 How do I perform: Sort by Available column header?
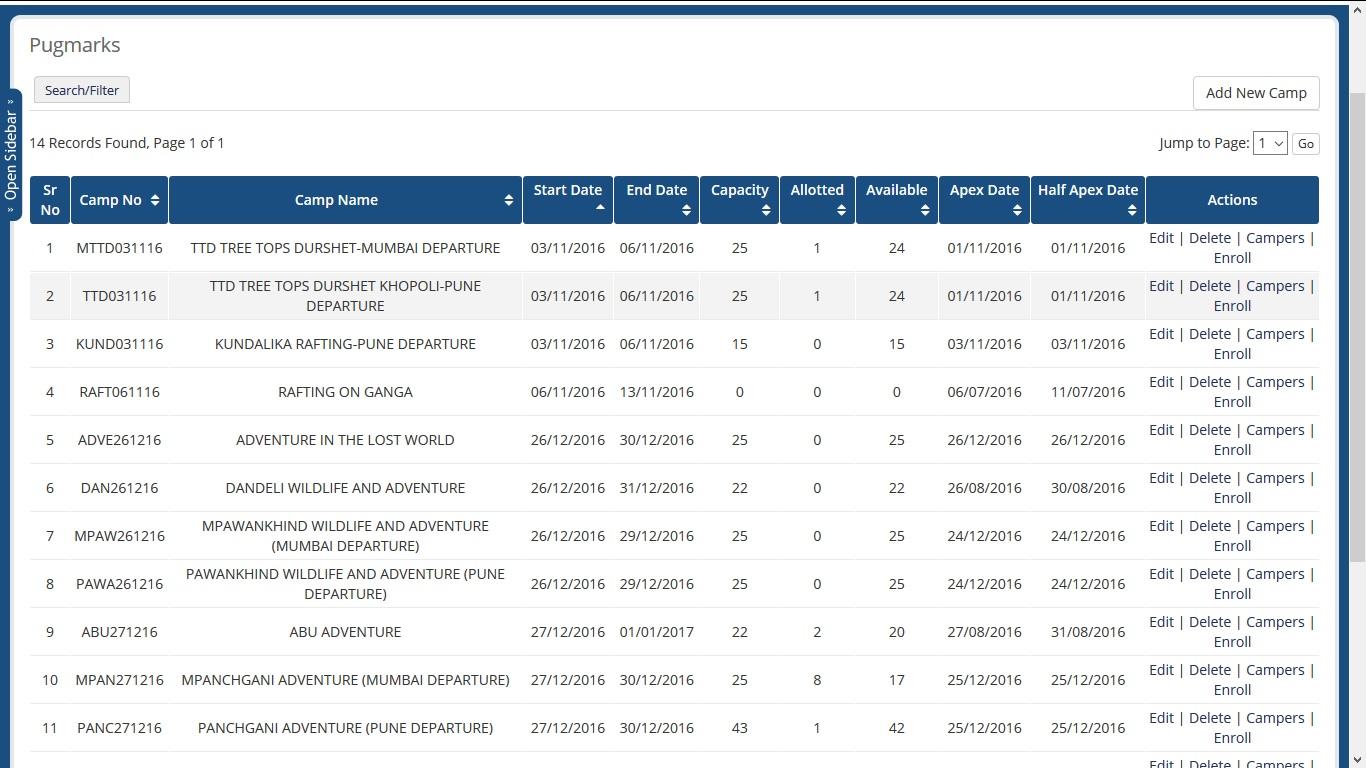pos(896,200)
